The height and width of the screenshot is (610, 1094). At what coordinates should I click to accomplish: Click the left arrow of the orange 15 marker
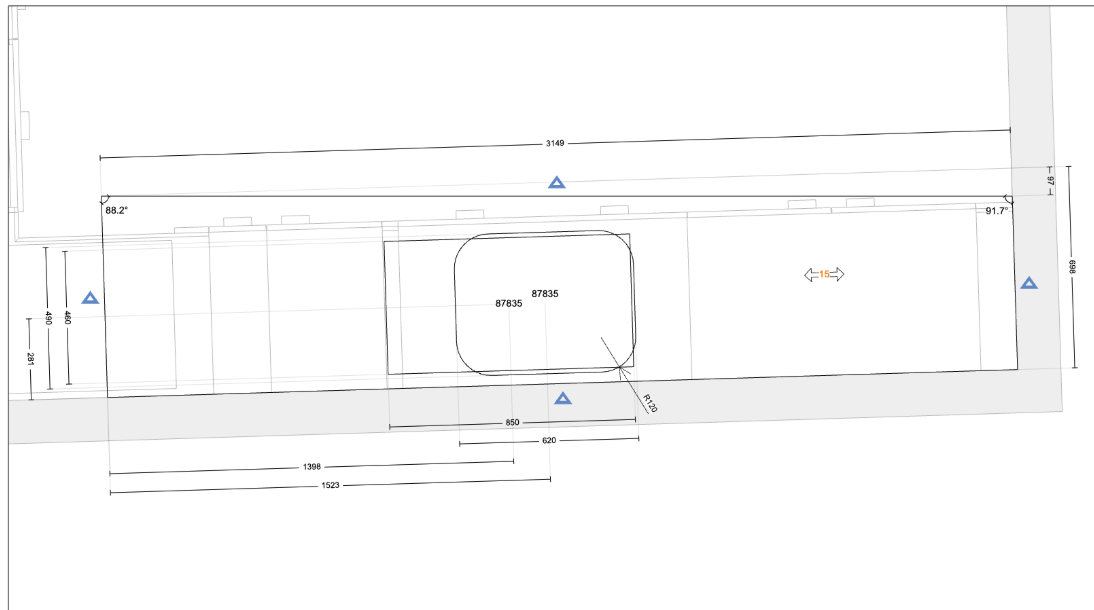[808, 272]
